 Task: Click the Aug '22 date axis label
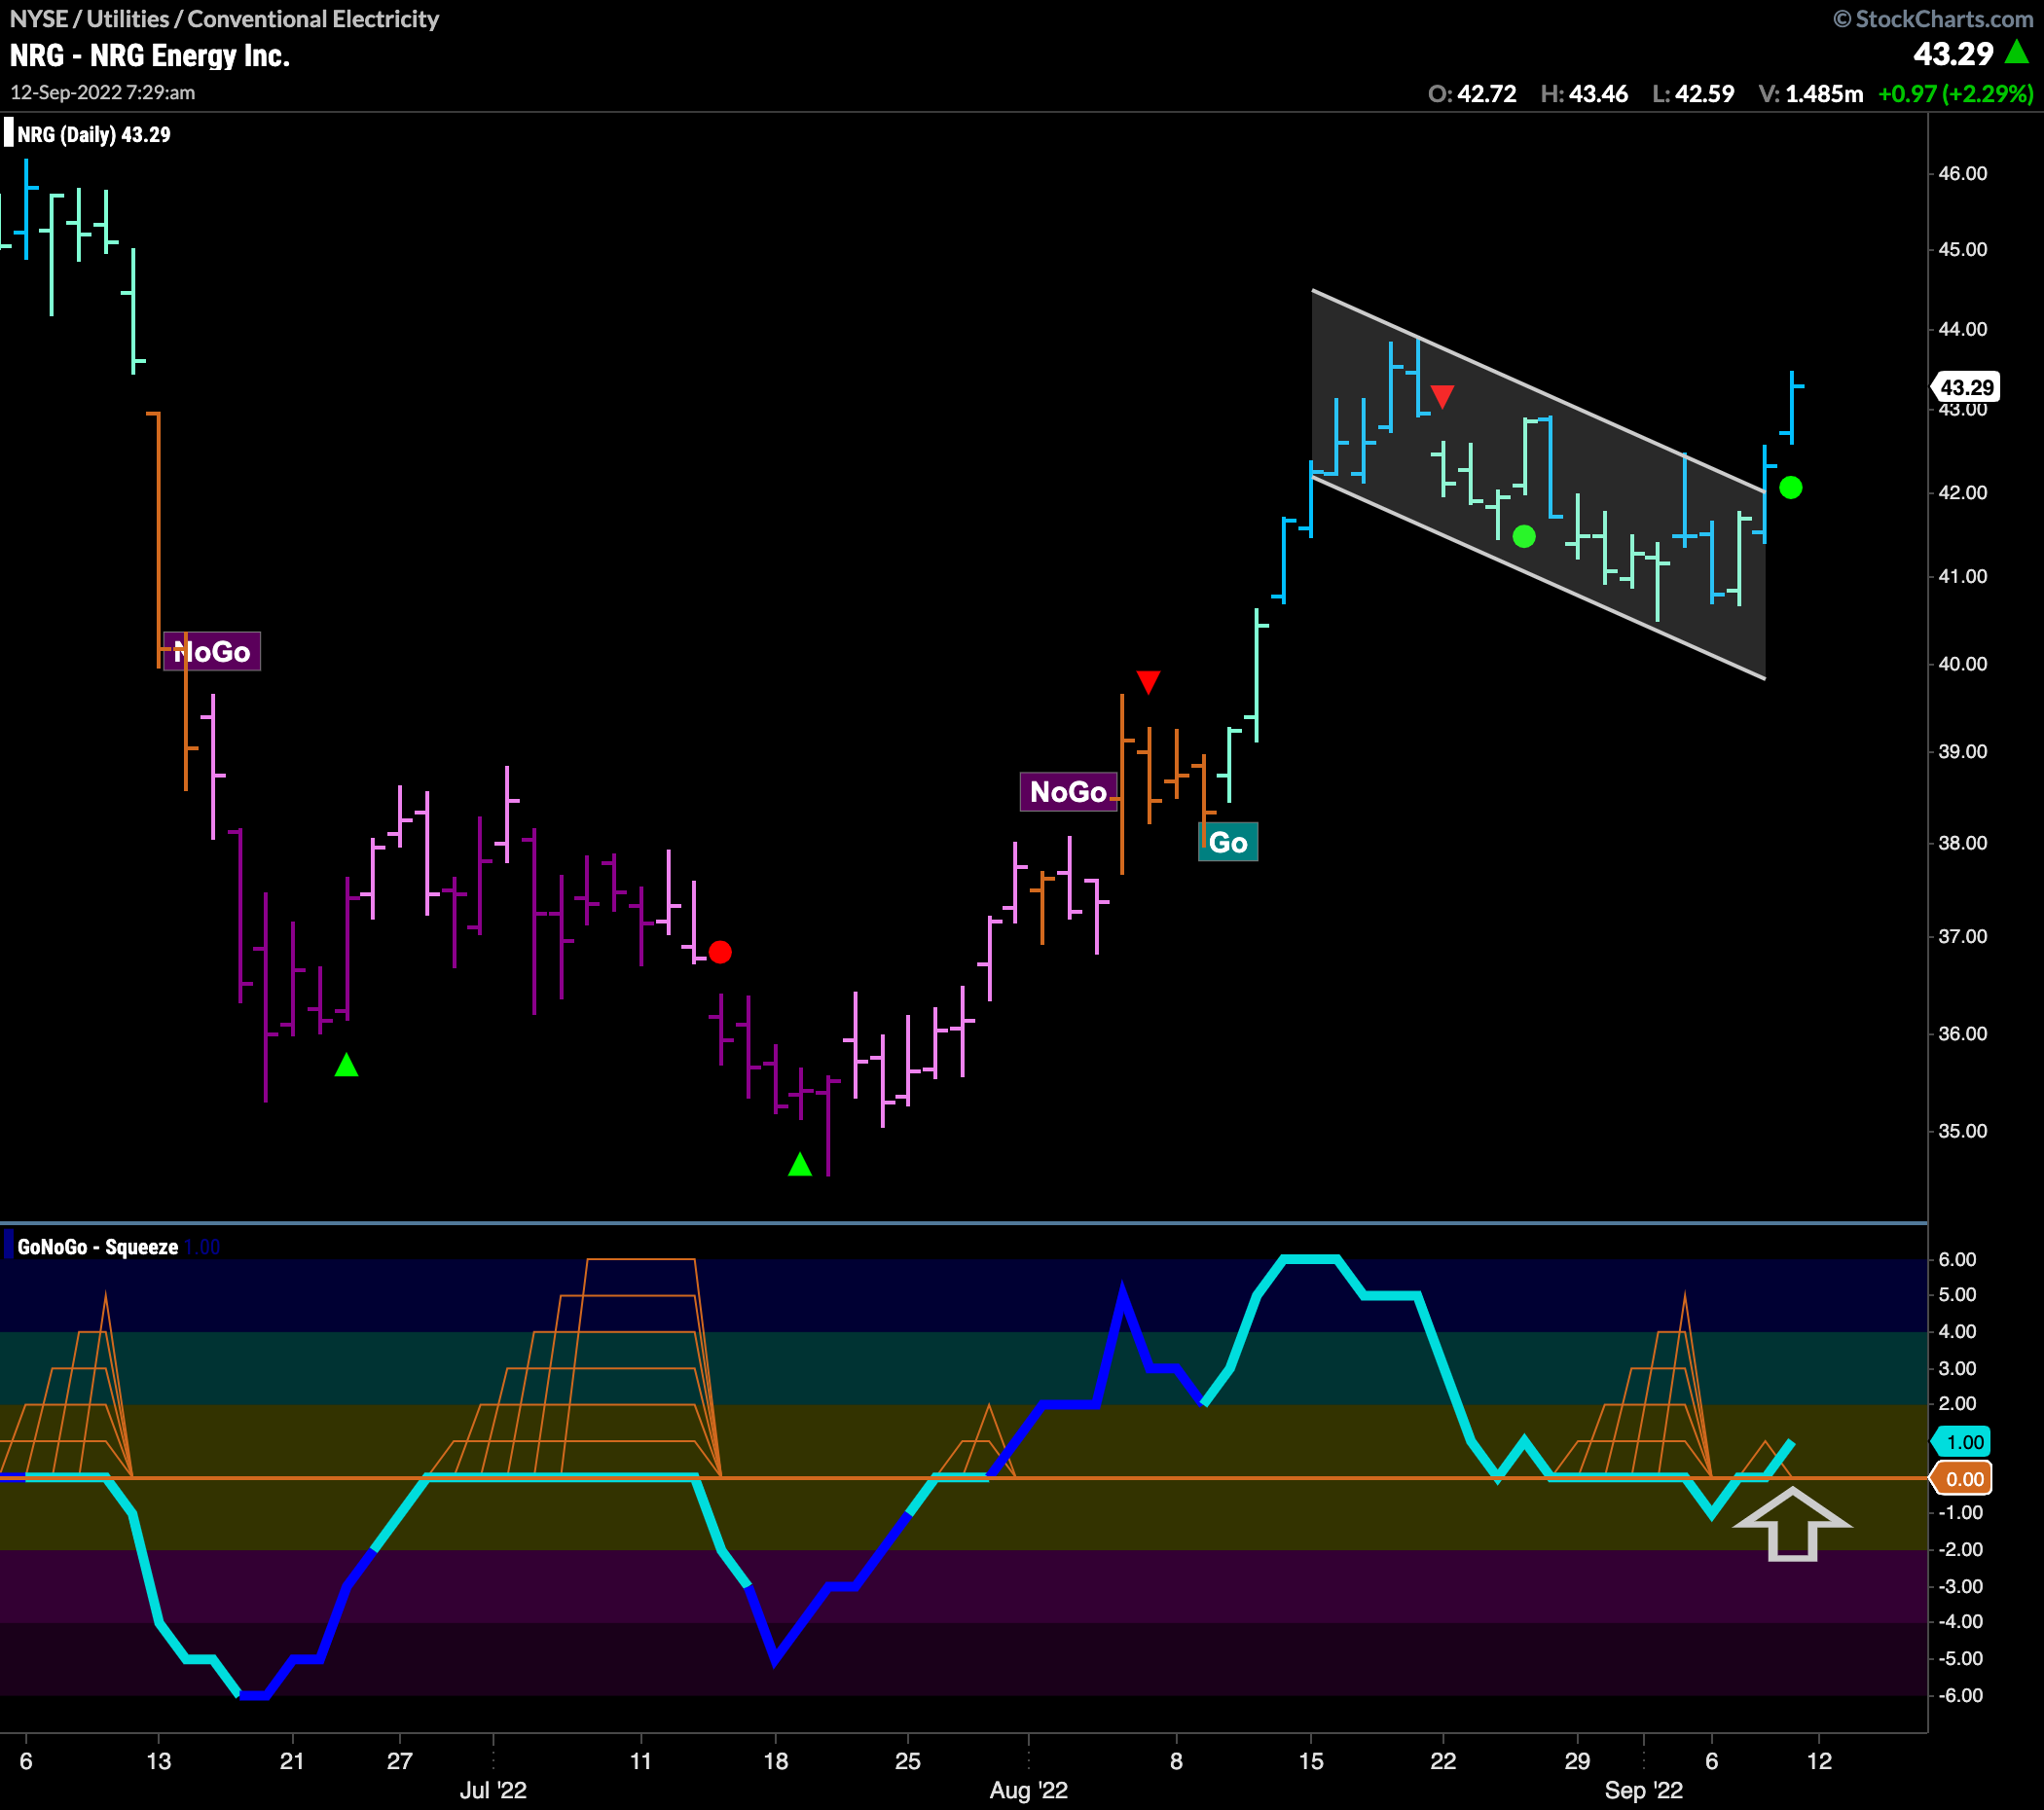1028,1790
